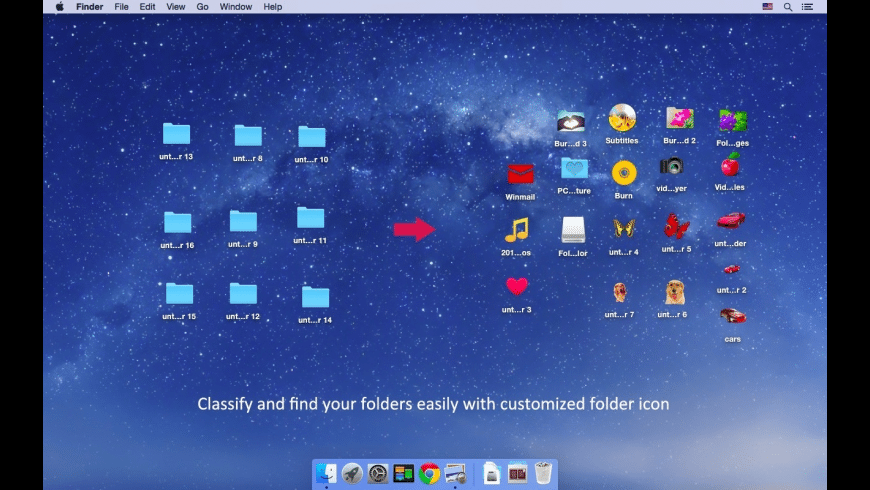Open the input source flag menu
Image resolution: width=870 pixels, height=490 pixels.
[767, 7]
